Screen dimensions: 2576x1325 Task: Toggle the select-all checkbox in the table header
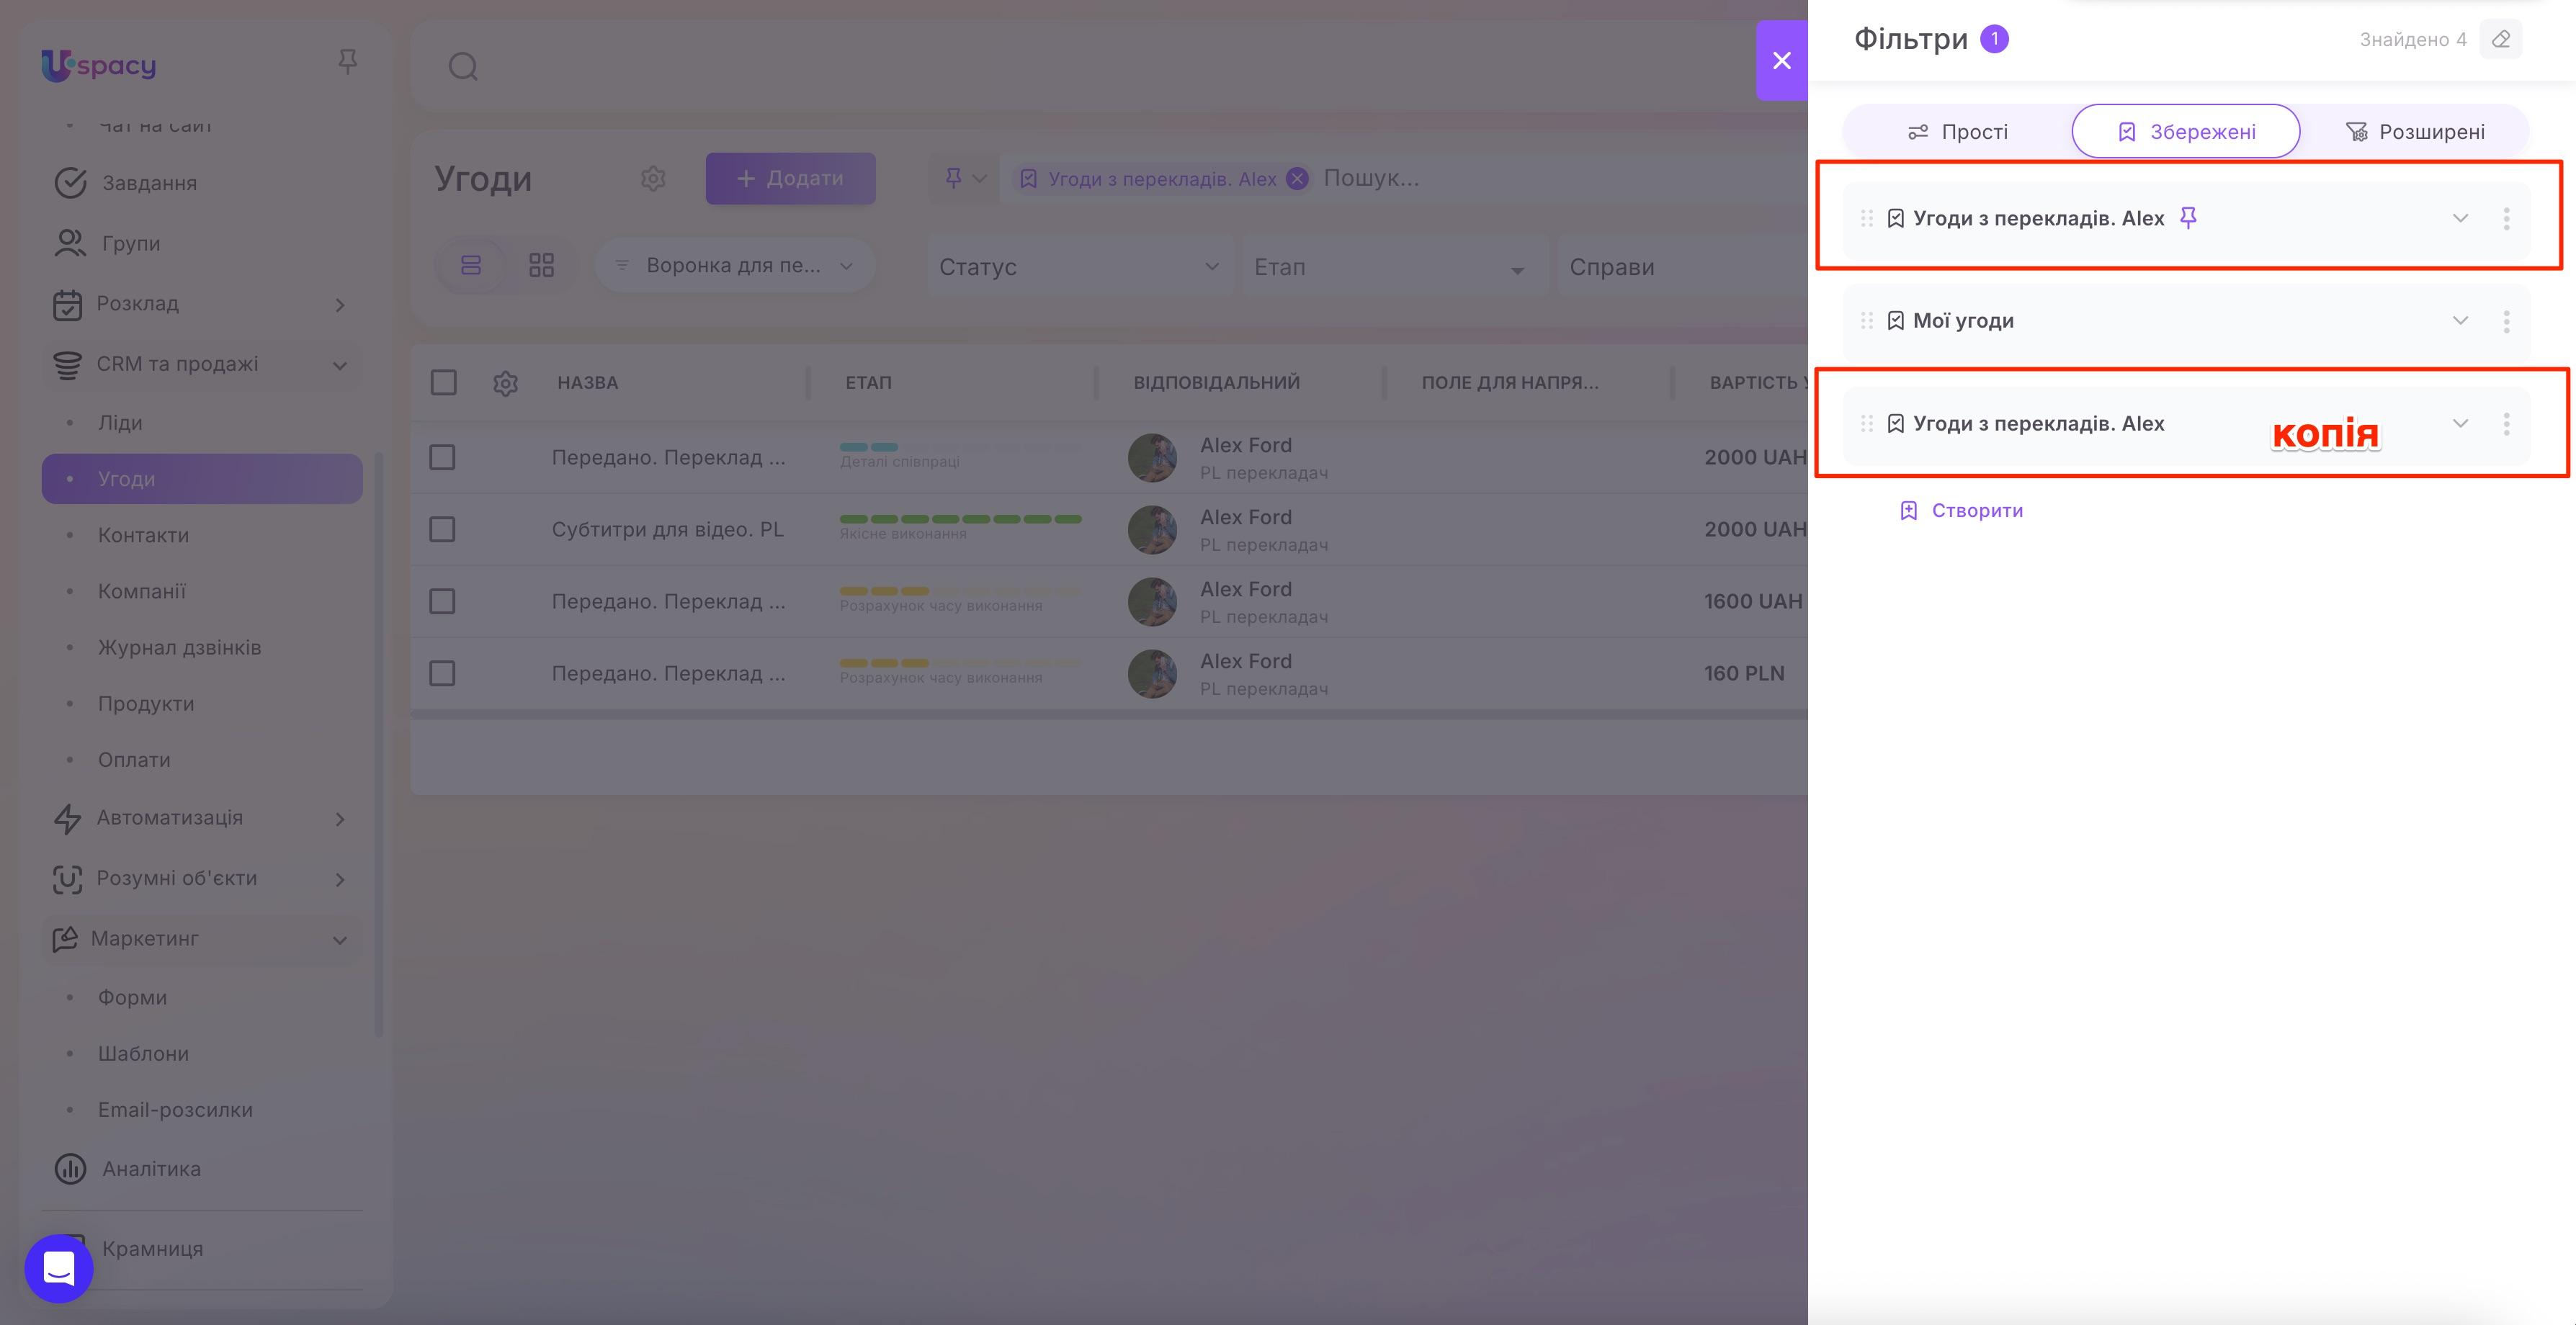(x=443, y=383)
